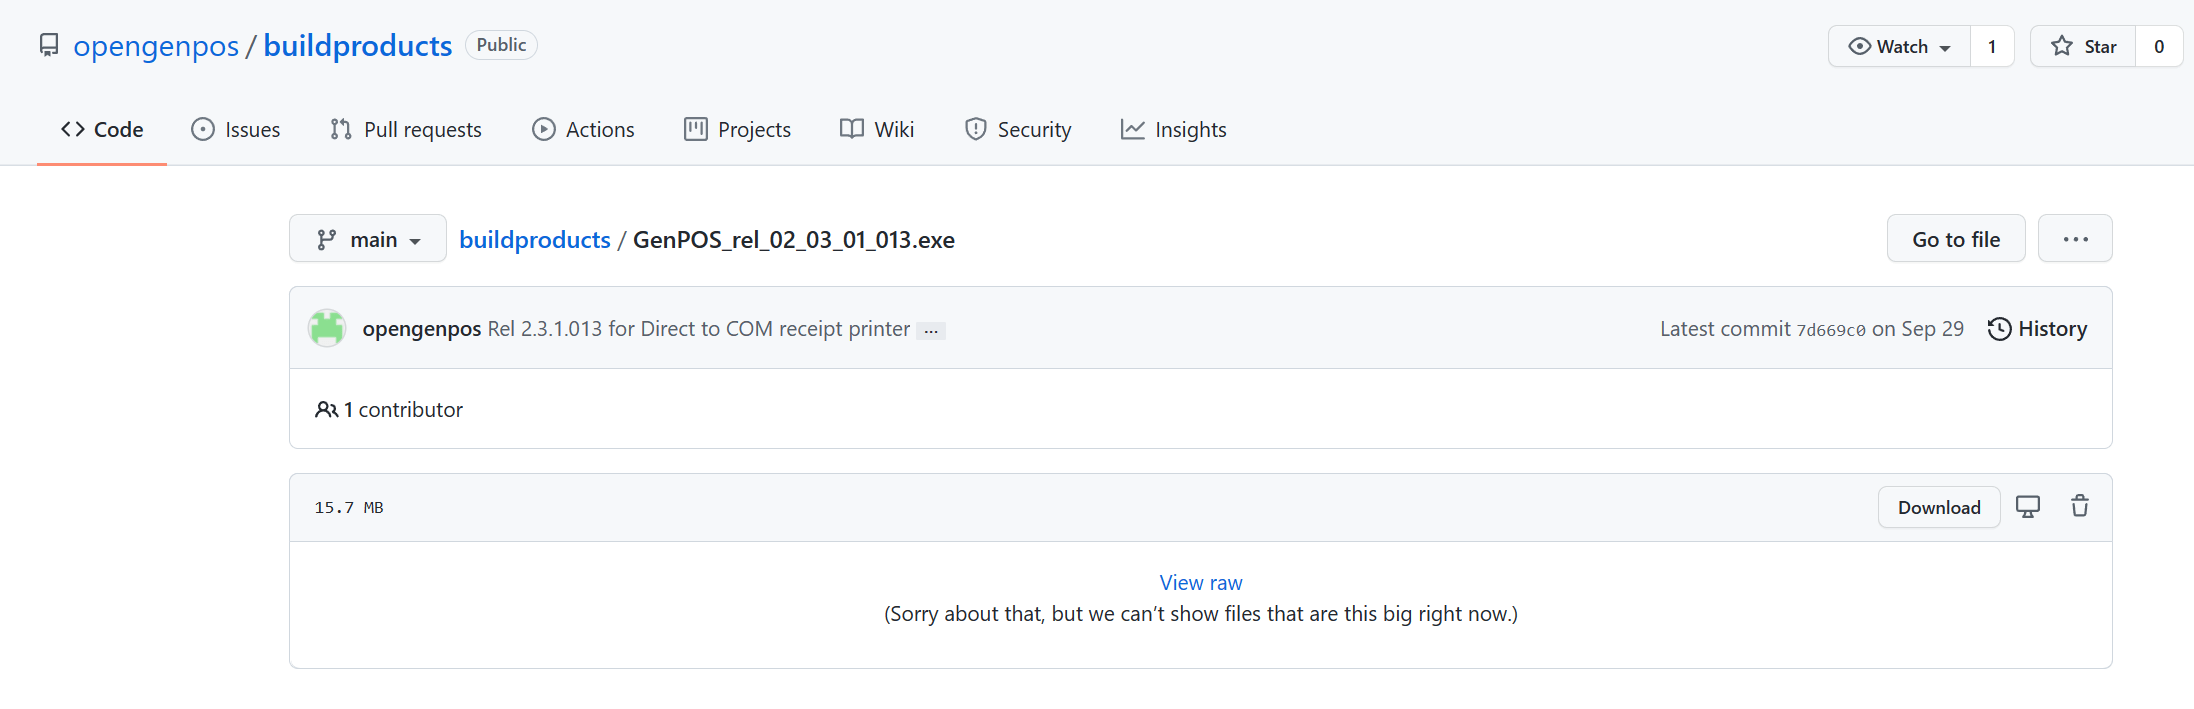Open the Issues tab

[x=236, y=130]
